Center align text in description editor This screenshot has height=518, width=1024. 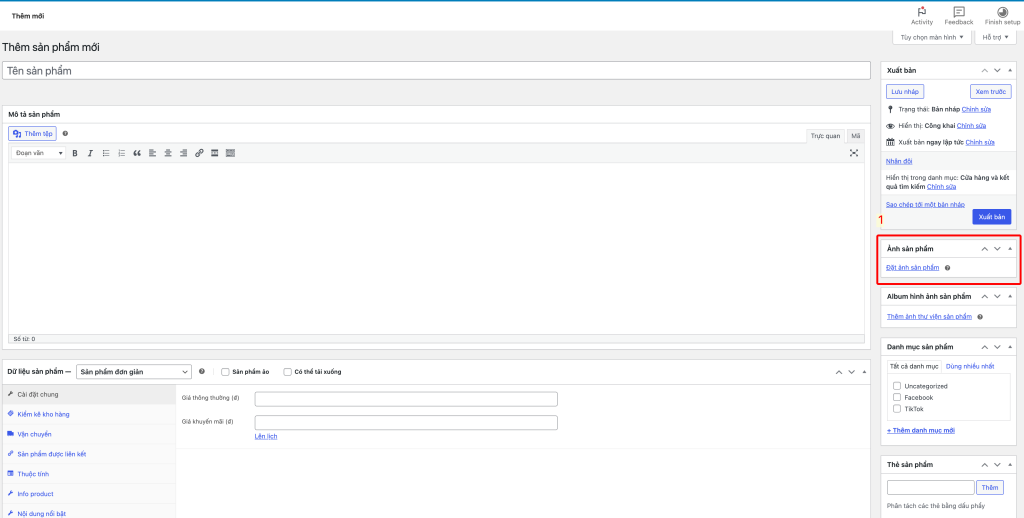tap(168, 153)
